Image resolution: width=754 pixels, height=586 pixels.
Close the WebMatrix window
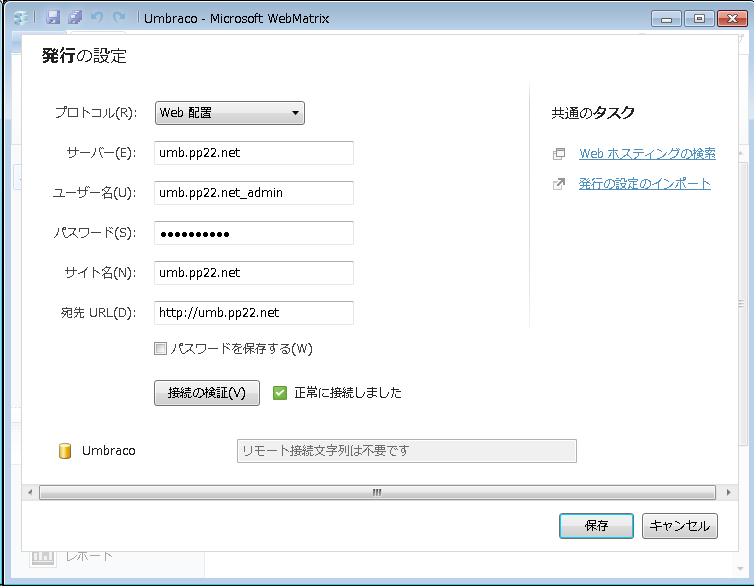tap(732, 19)
